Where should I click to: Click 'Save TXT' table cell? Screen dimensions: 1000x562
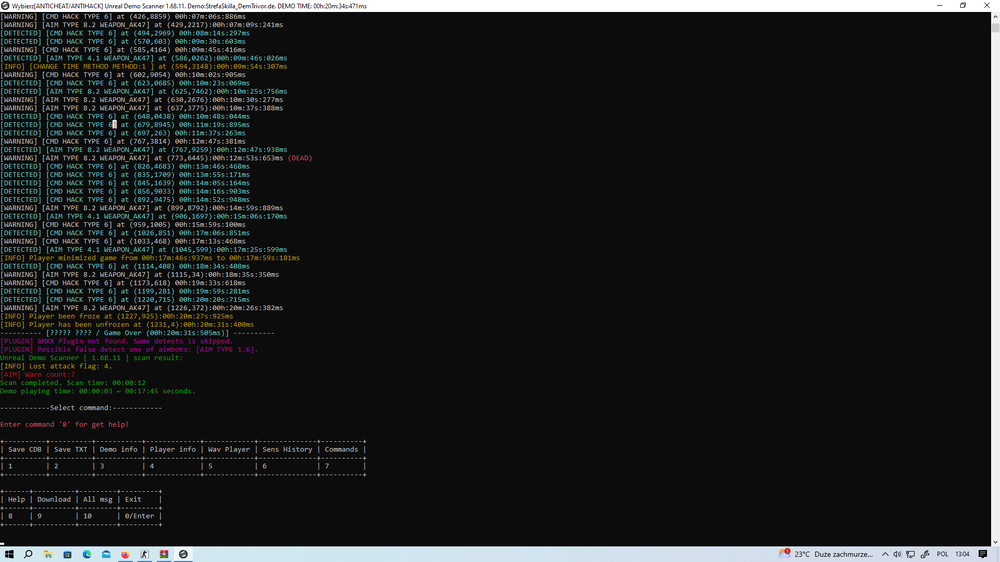pos(71,450)
